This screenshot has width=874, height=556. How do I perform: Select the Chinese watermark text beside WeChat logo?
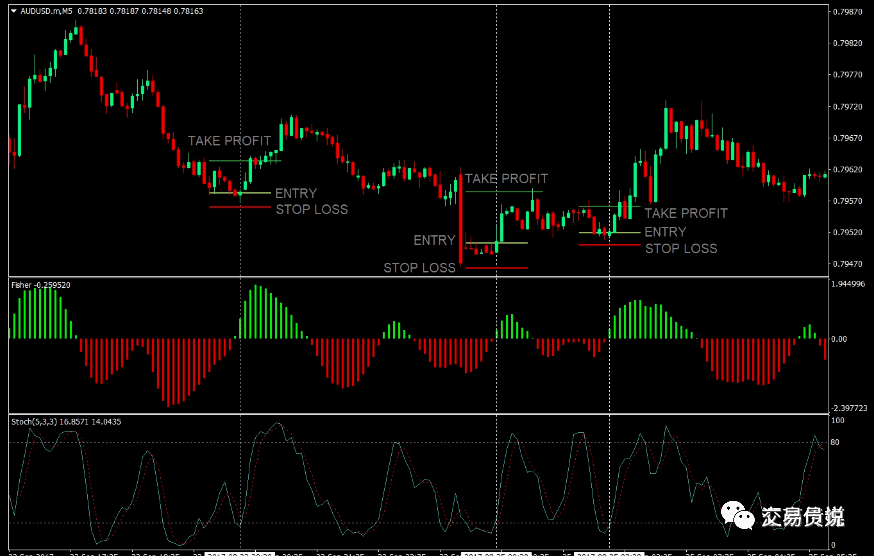pyautogui.click(x=802, y=517)
